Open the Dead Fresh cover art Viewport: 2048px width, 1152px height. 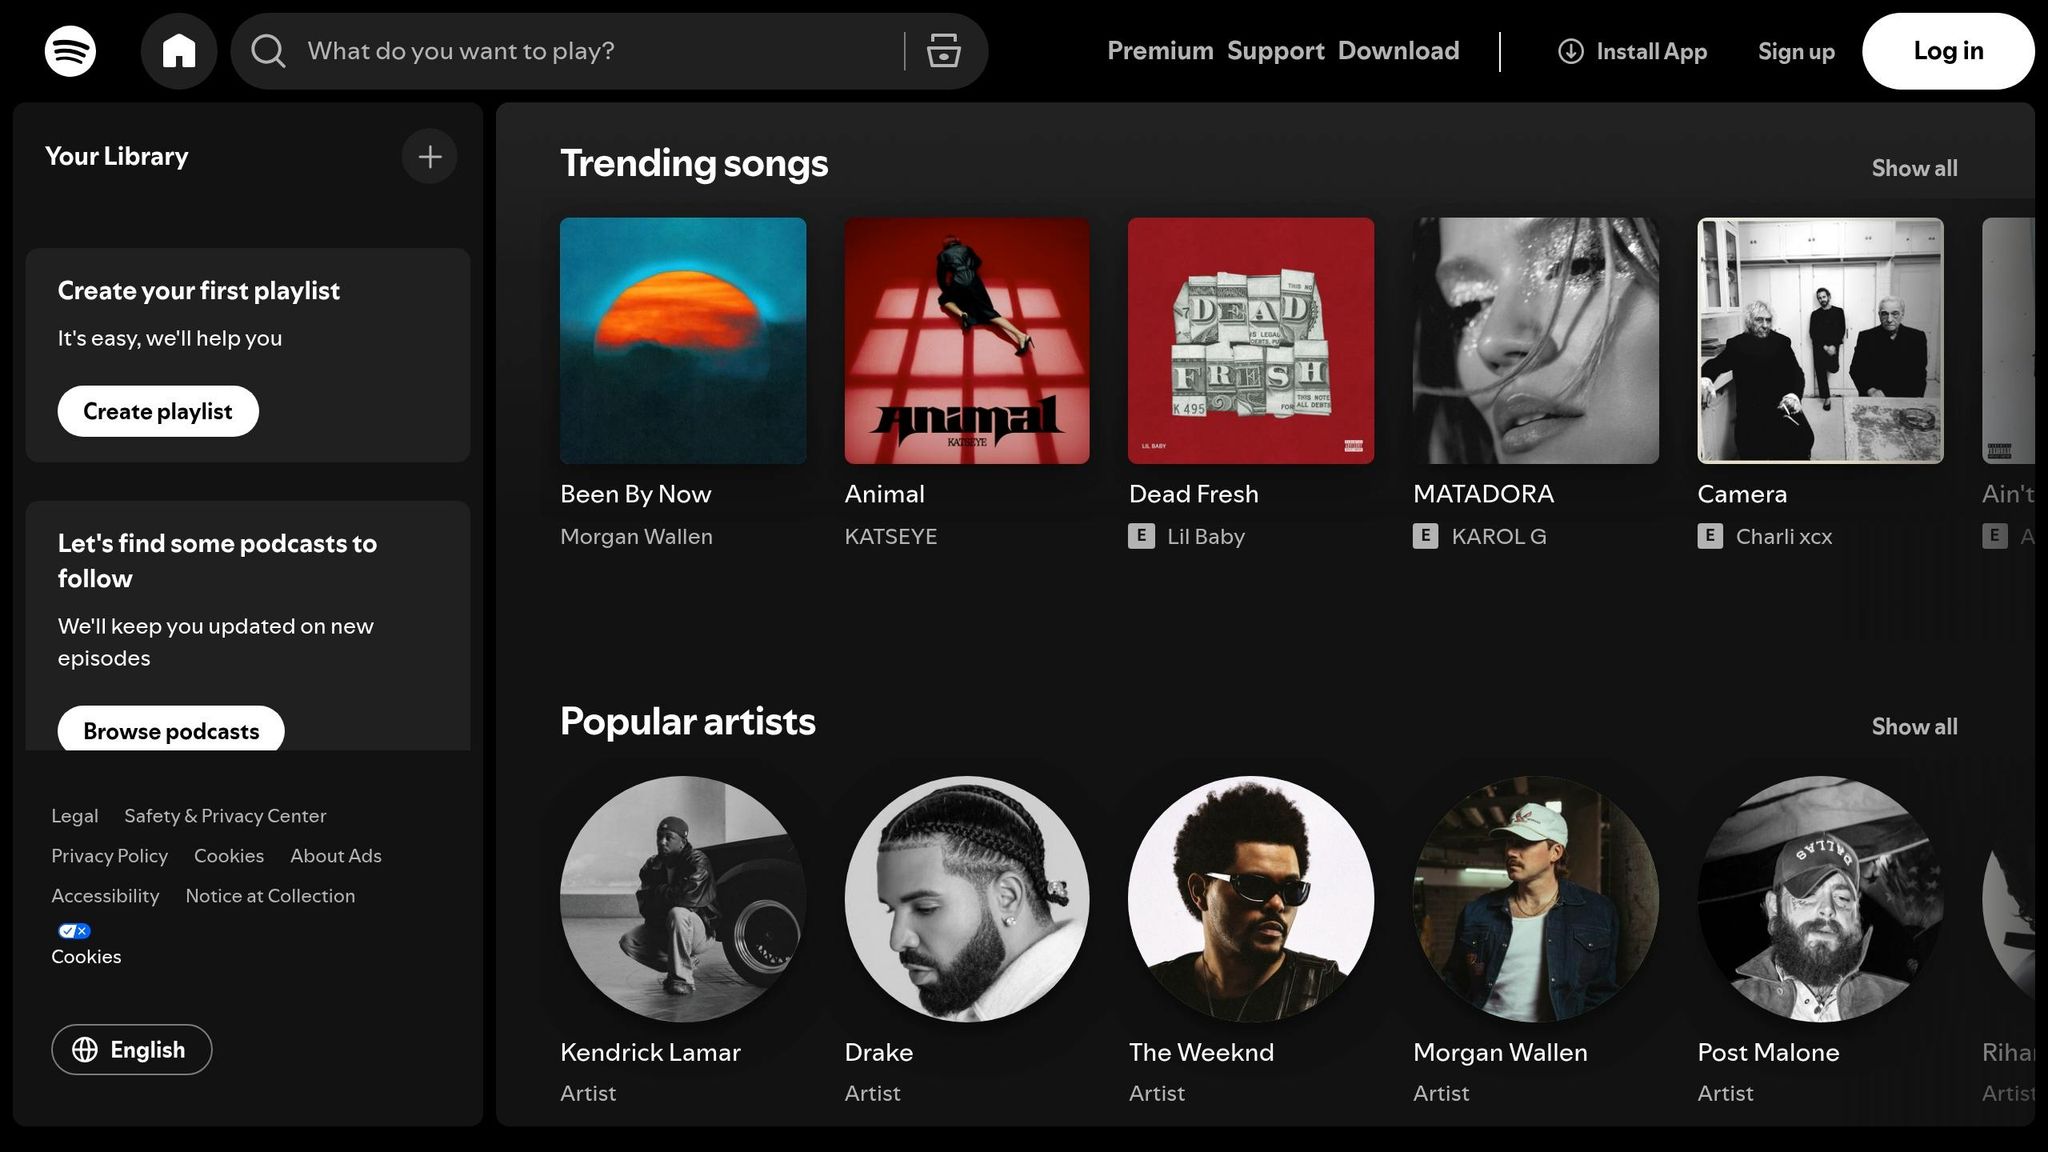1251,341
